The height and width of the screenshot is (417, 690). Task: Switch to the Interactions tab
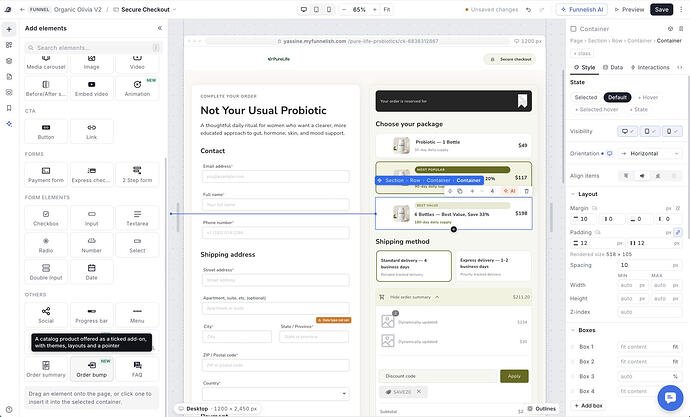tap(650, 67)
